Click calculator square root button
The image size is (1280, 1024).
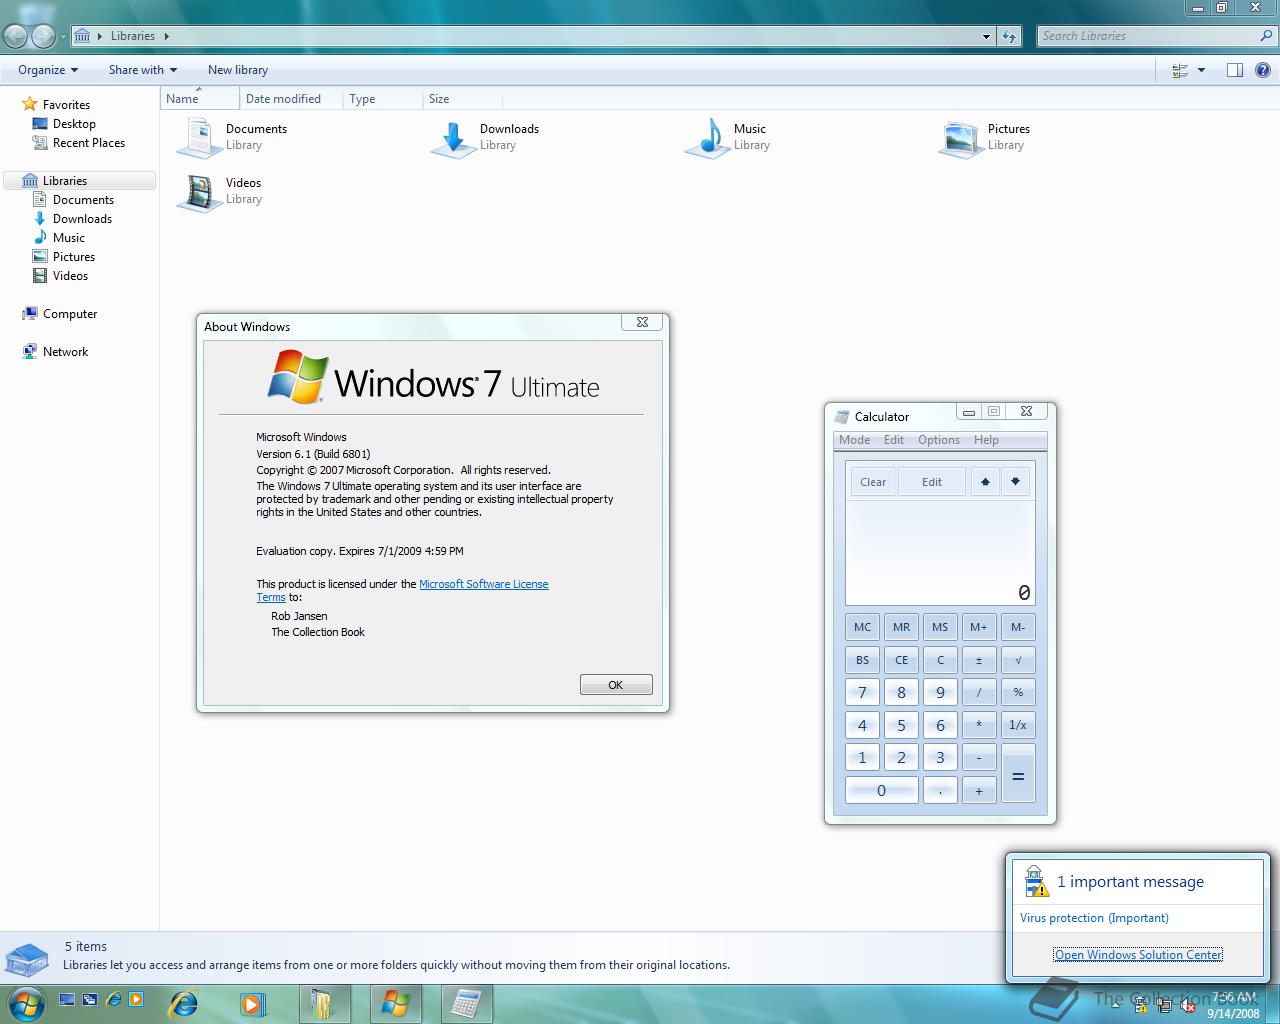pyautogui.click(x=1018, y=660)
